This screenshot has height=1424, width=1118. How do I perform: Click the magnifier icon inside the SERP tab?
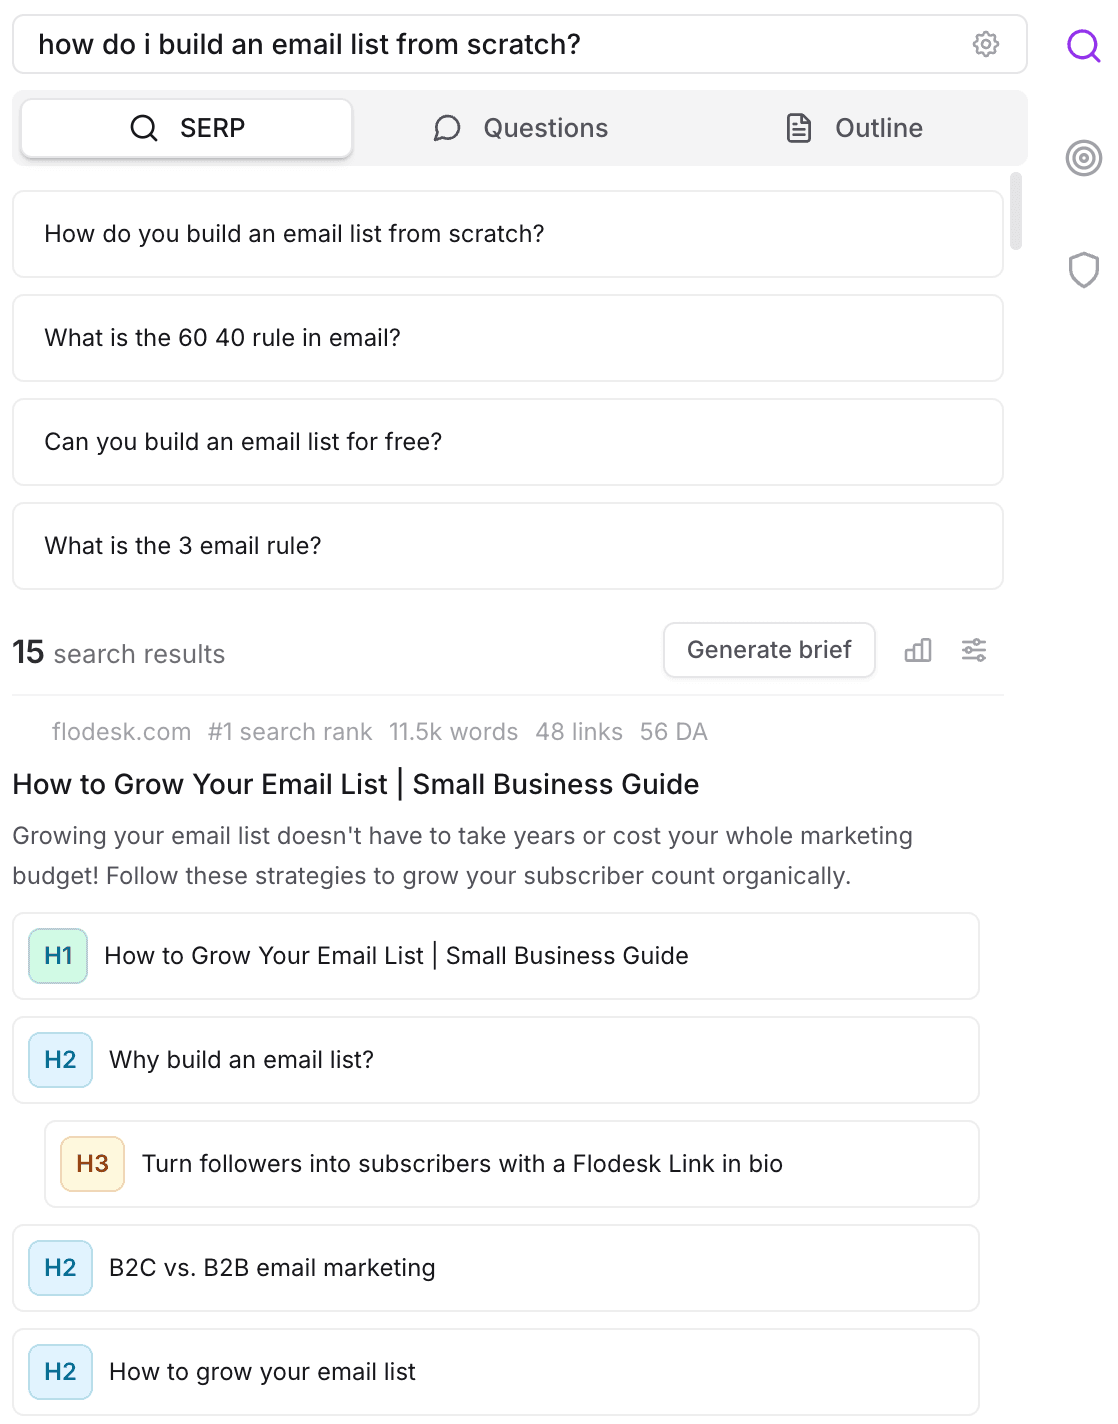click(143, 128)
